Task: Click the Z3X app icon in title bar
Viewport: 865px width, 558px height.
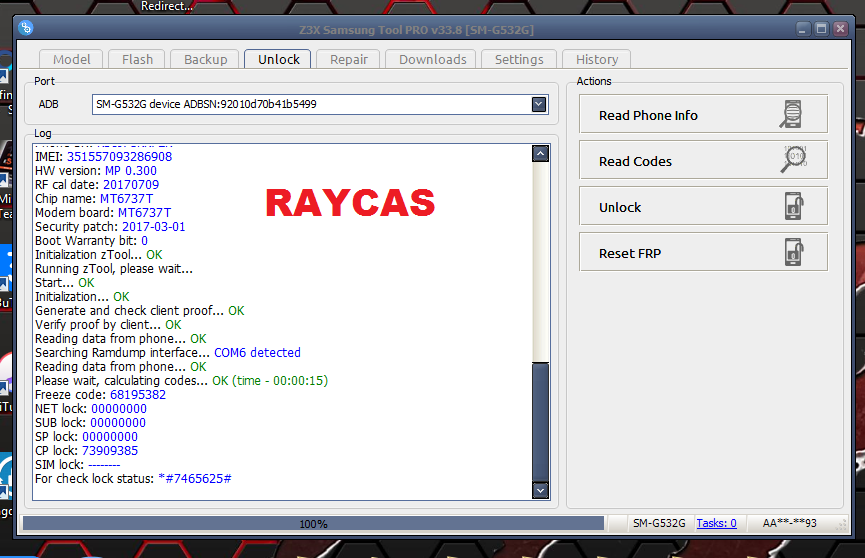Action: tap(25, 28)
